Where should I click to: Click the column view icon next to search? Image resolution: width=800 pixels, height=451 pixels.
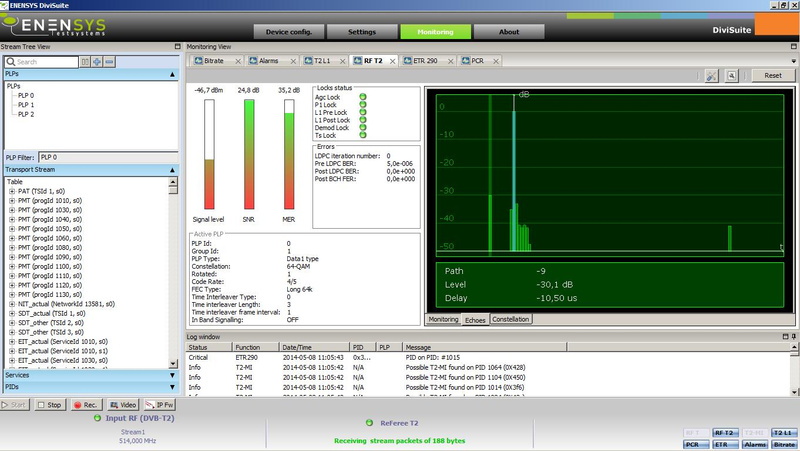85,62
